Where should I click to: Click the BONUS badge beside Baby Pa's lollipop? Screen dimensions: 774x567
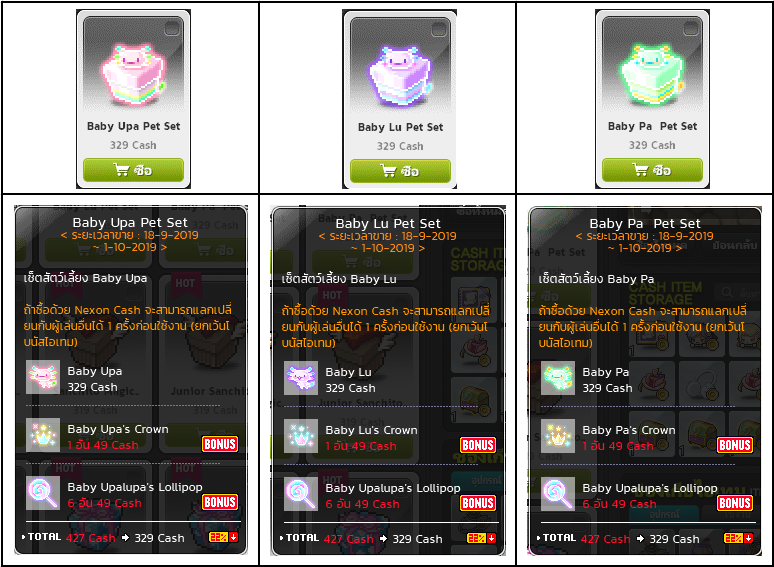(735, 503)
